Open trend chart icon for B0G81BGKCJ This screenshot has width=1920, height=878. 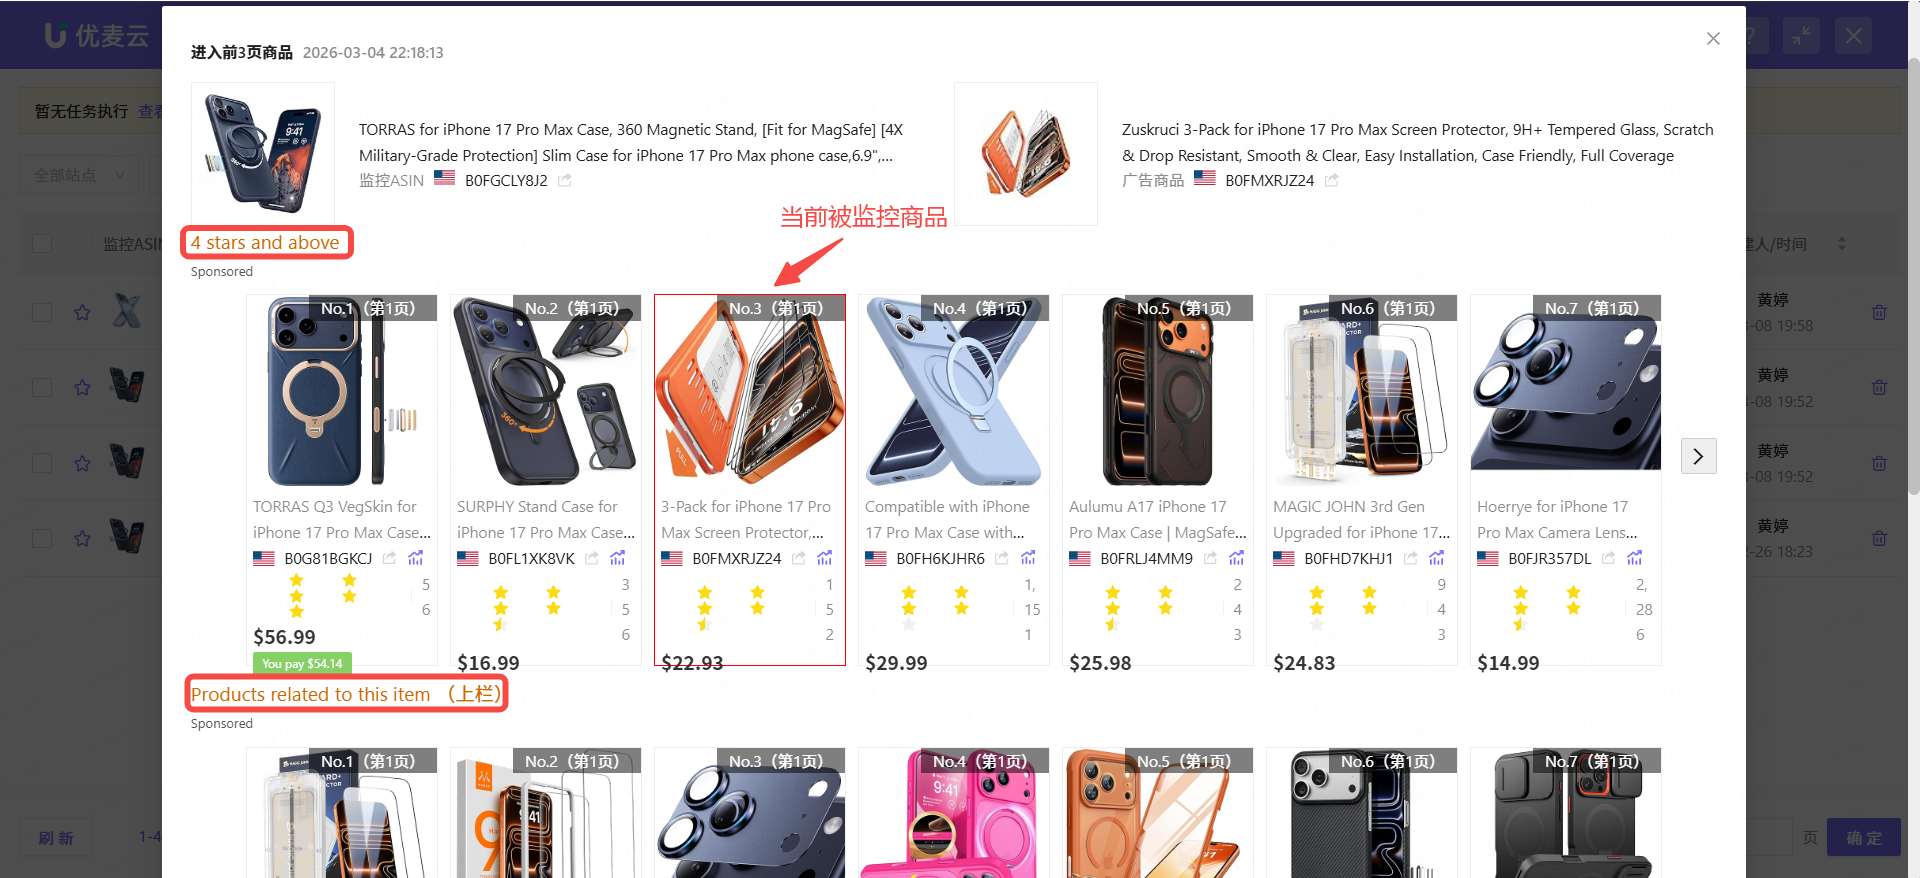pyautogui.click(x=416, y=558)
